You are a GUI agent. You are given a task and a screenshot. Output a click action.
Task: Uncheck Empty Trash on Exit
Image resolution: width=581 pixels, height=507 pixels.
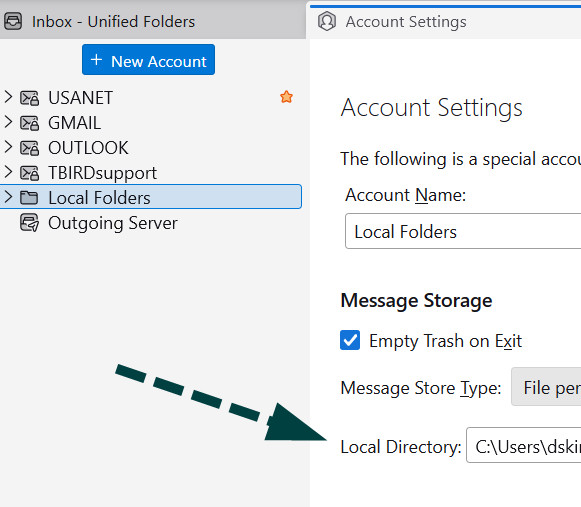[x=350, y=340]
